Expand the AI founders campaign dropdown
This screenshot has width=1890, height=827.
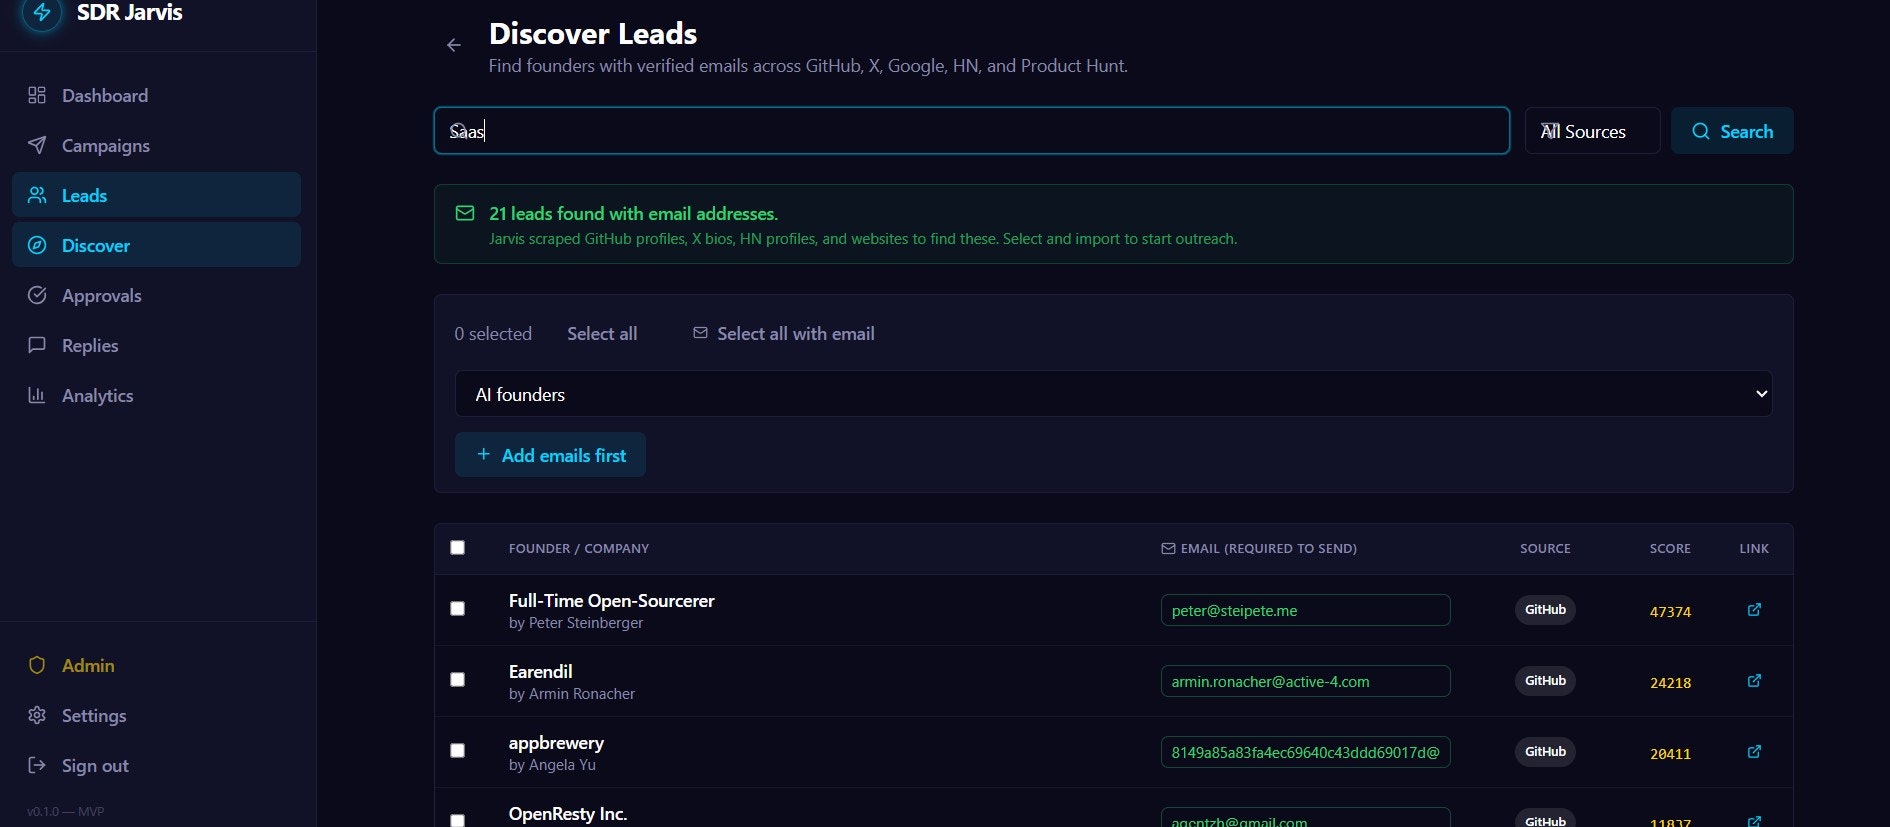point(1113,394)
